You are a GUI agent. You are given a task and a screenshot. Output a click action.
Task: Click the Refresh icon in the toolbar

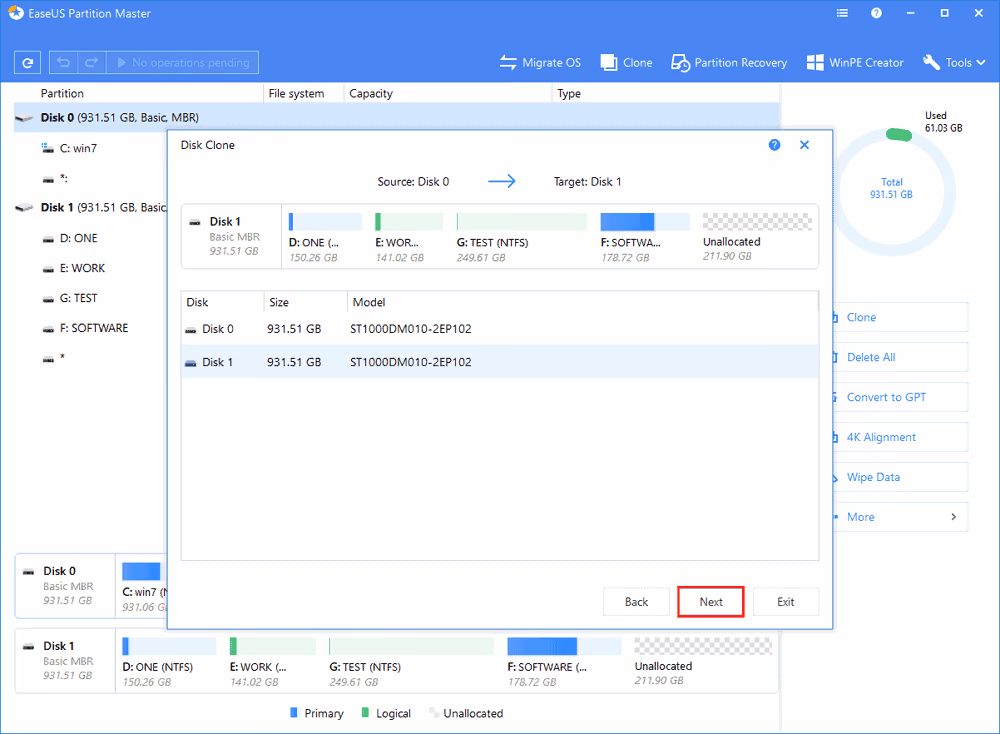[27, 63]
